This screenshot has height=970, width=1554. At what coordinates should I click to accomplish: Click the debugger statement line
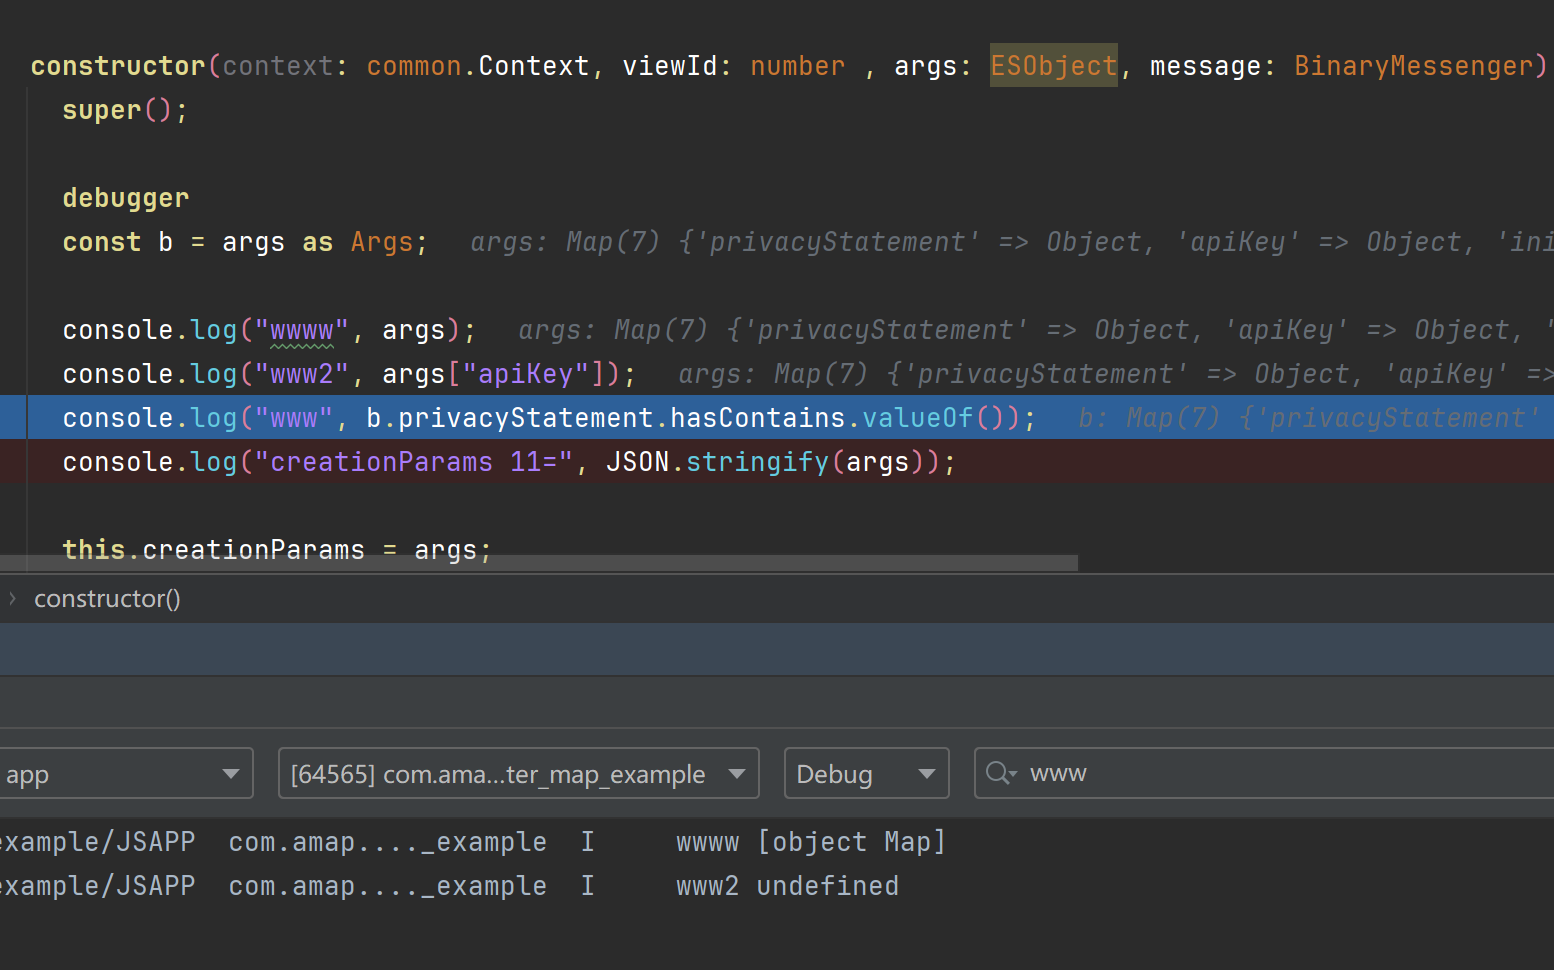pos(126,198)
